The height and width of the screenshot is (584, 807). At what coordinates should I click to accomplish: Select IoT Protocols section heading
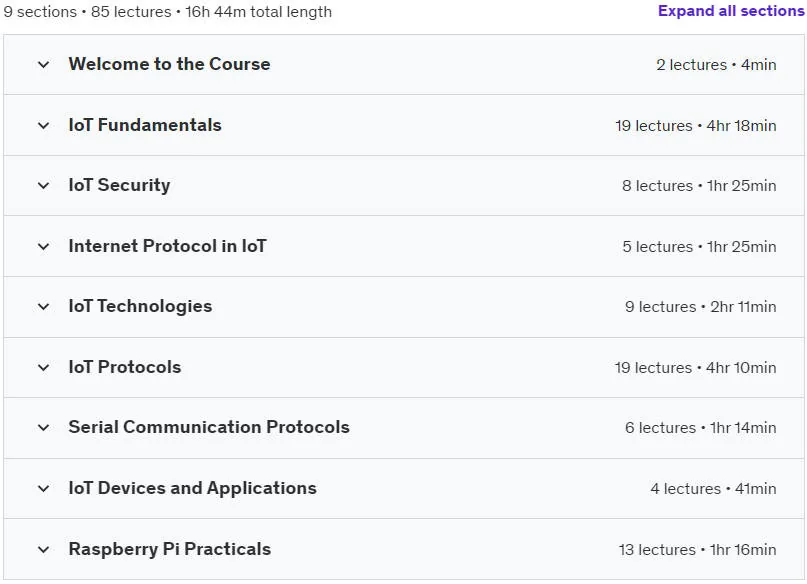125,367
